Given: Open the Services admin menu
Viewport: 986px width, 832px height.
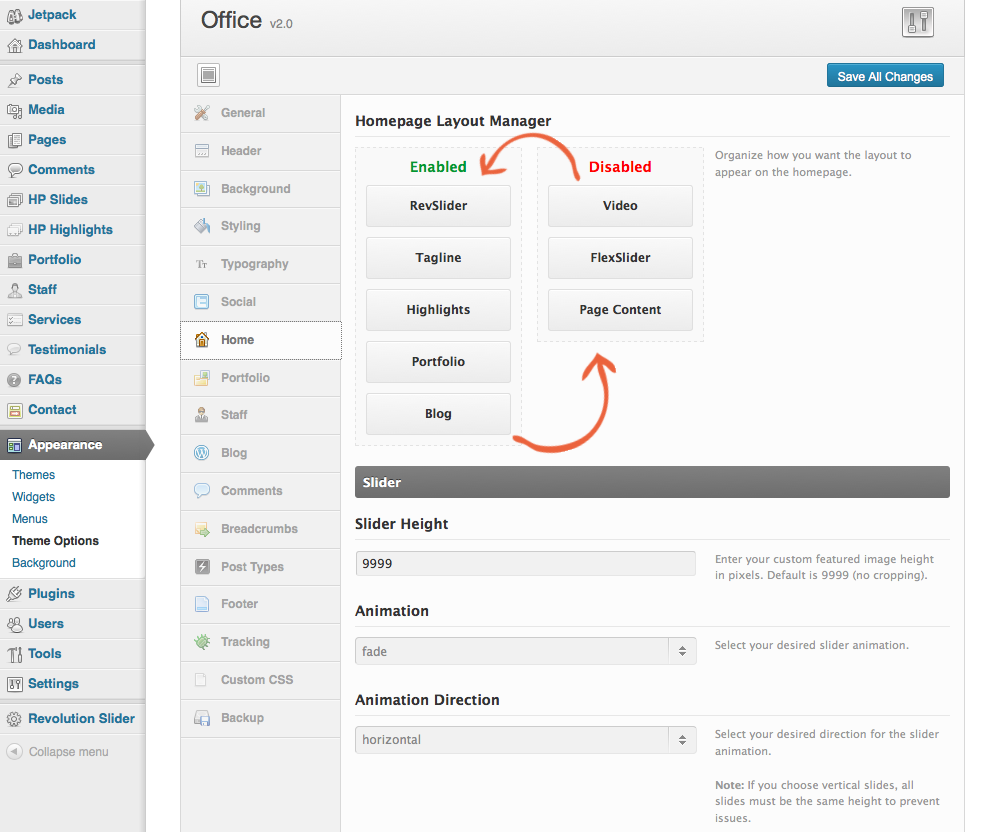Looking at the screenshot, I should [72, 319].
